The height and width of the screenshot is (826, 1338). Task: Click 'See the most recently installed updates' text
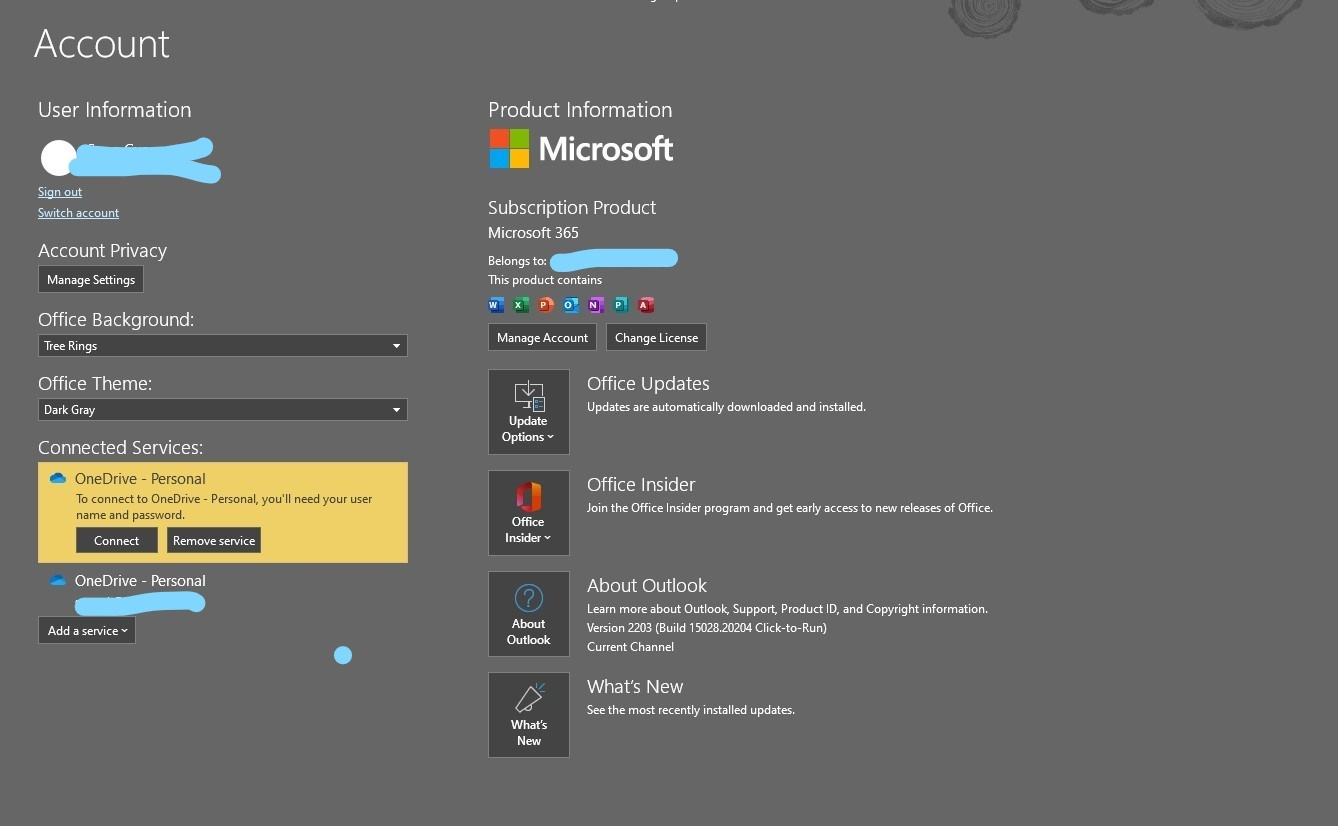691,710
